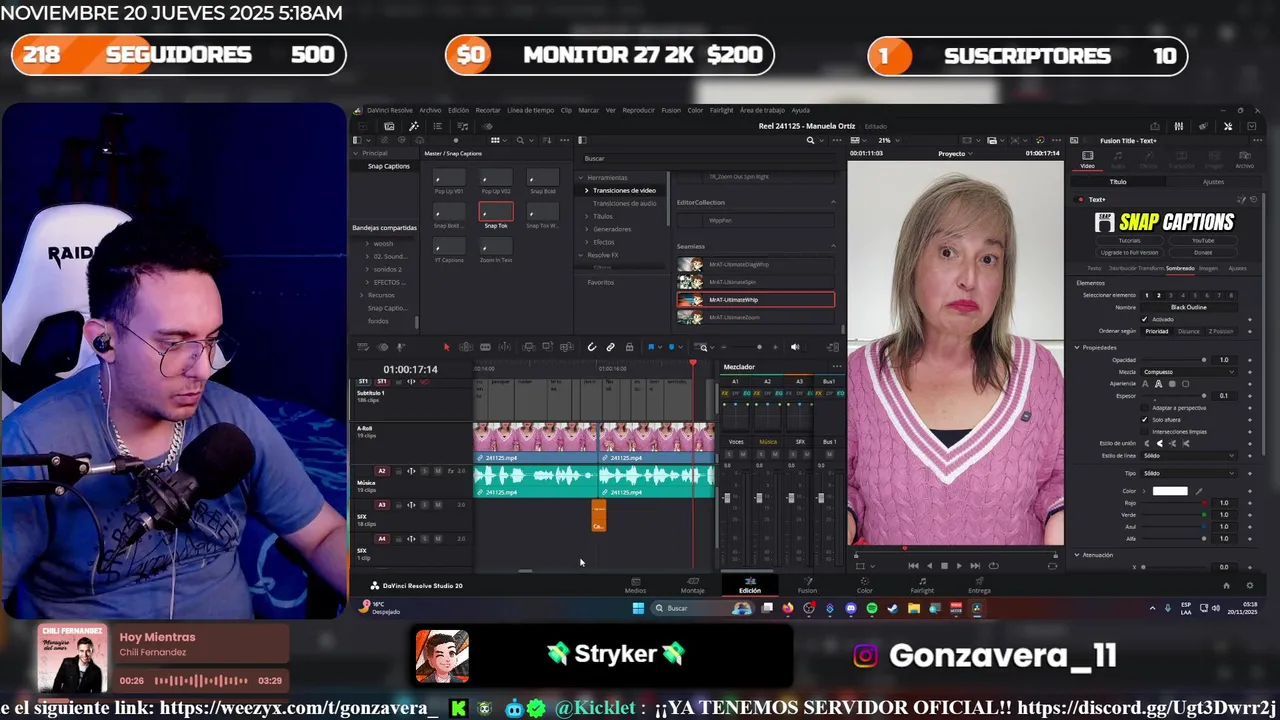Click the white Color swatch in inspector
The width and height of the screenshot is (1280, 720).
pos(1170,491)
